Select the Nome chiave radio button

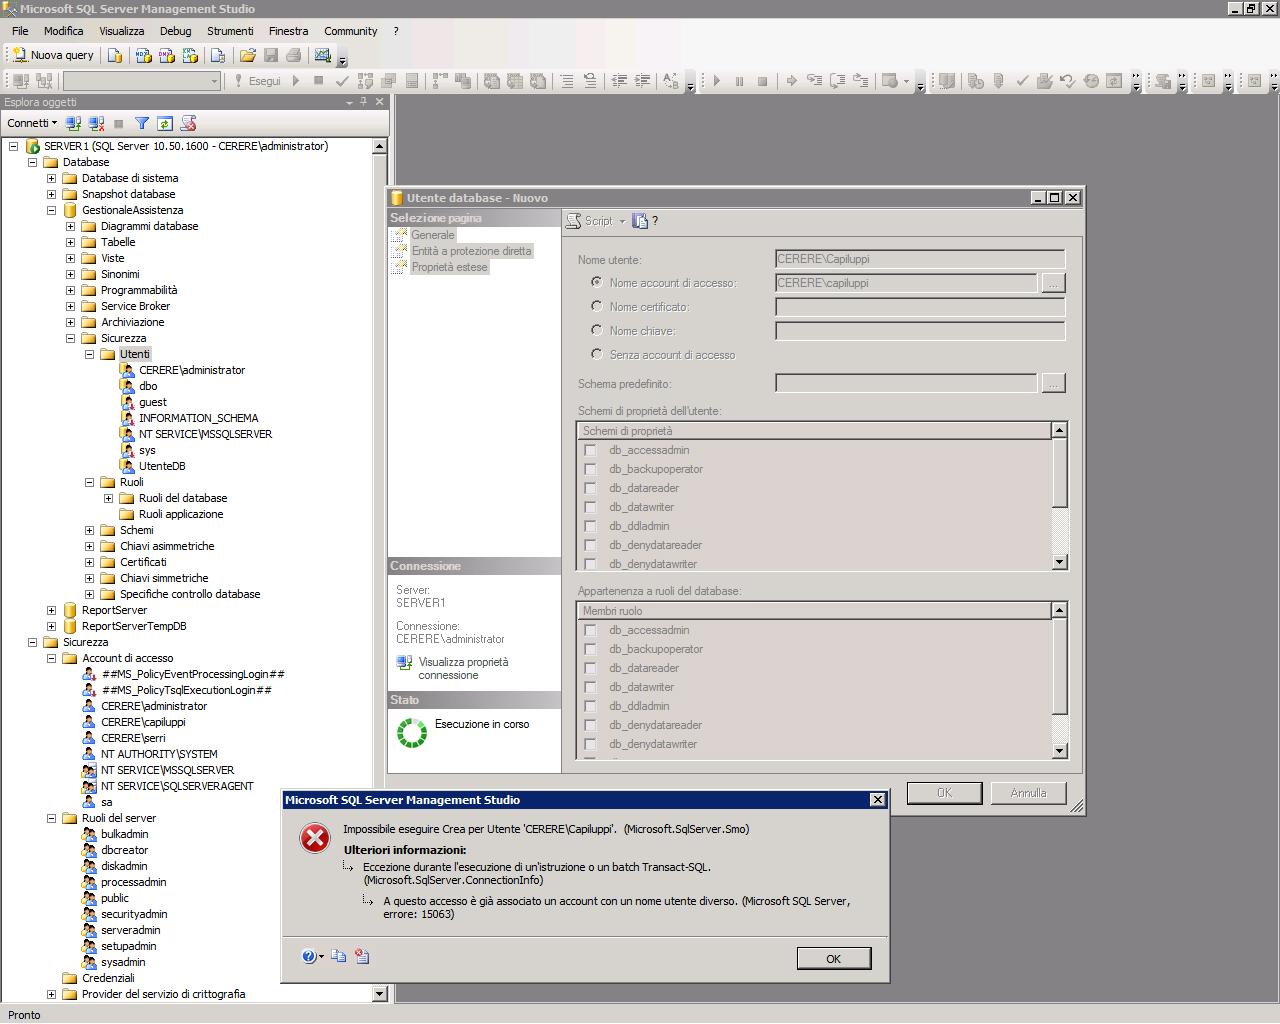click(597, 330)
